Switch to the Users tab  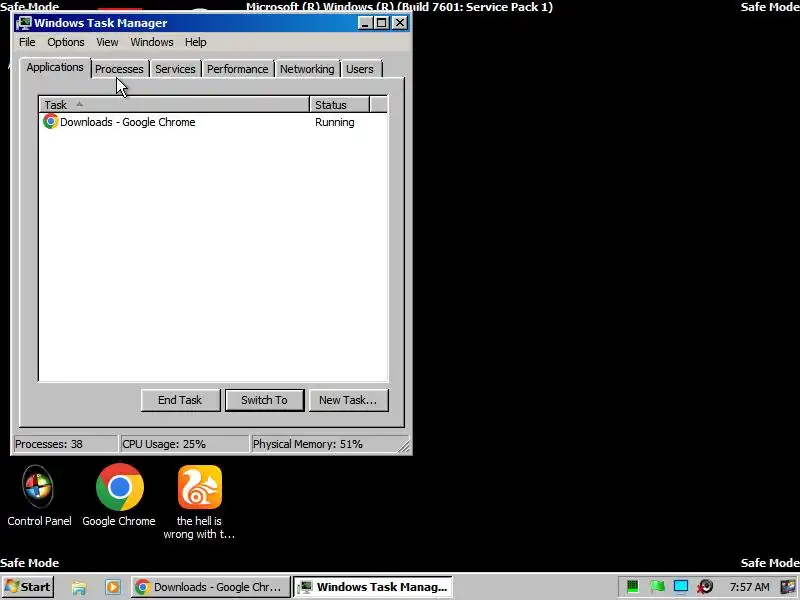click(x=360, y=69)
